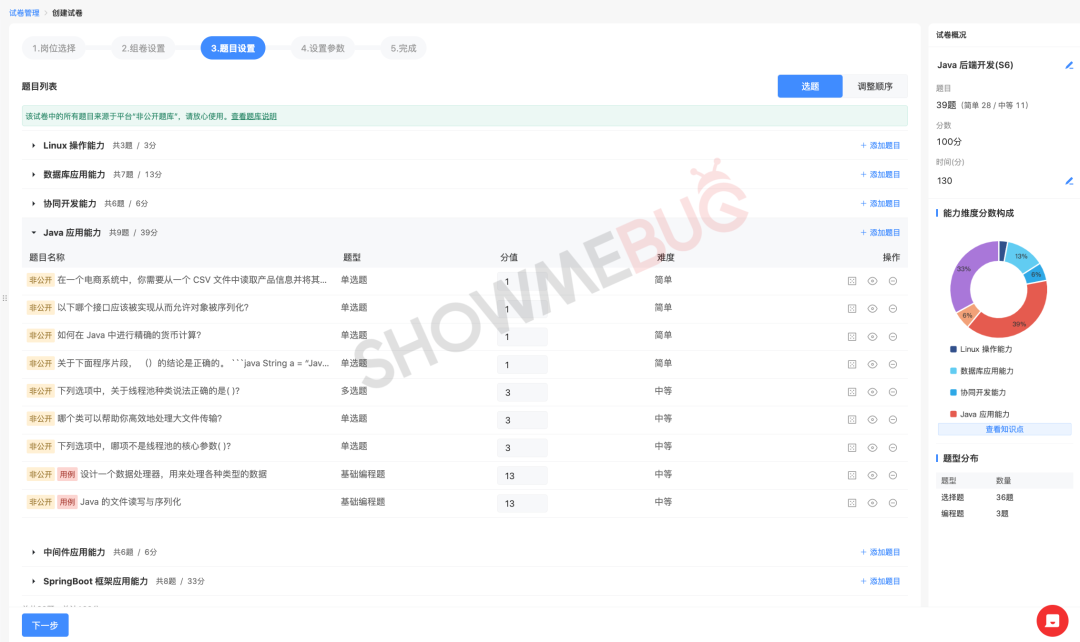Remove the 数据处理器 programming question

coord(893,475)
